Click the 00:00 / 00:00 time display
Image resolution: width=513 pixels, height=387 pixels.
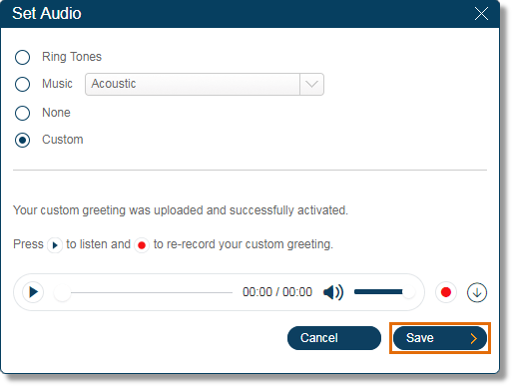tap(277, 292)
